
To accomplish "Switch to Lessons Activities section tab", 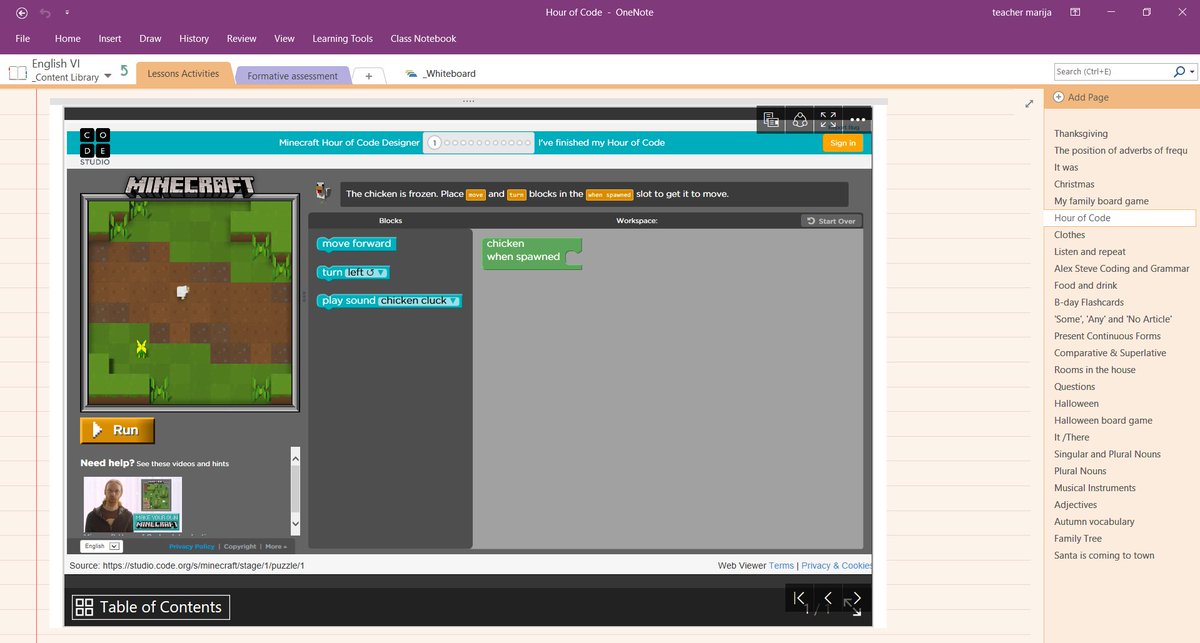I will (x=183, y=73).
